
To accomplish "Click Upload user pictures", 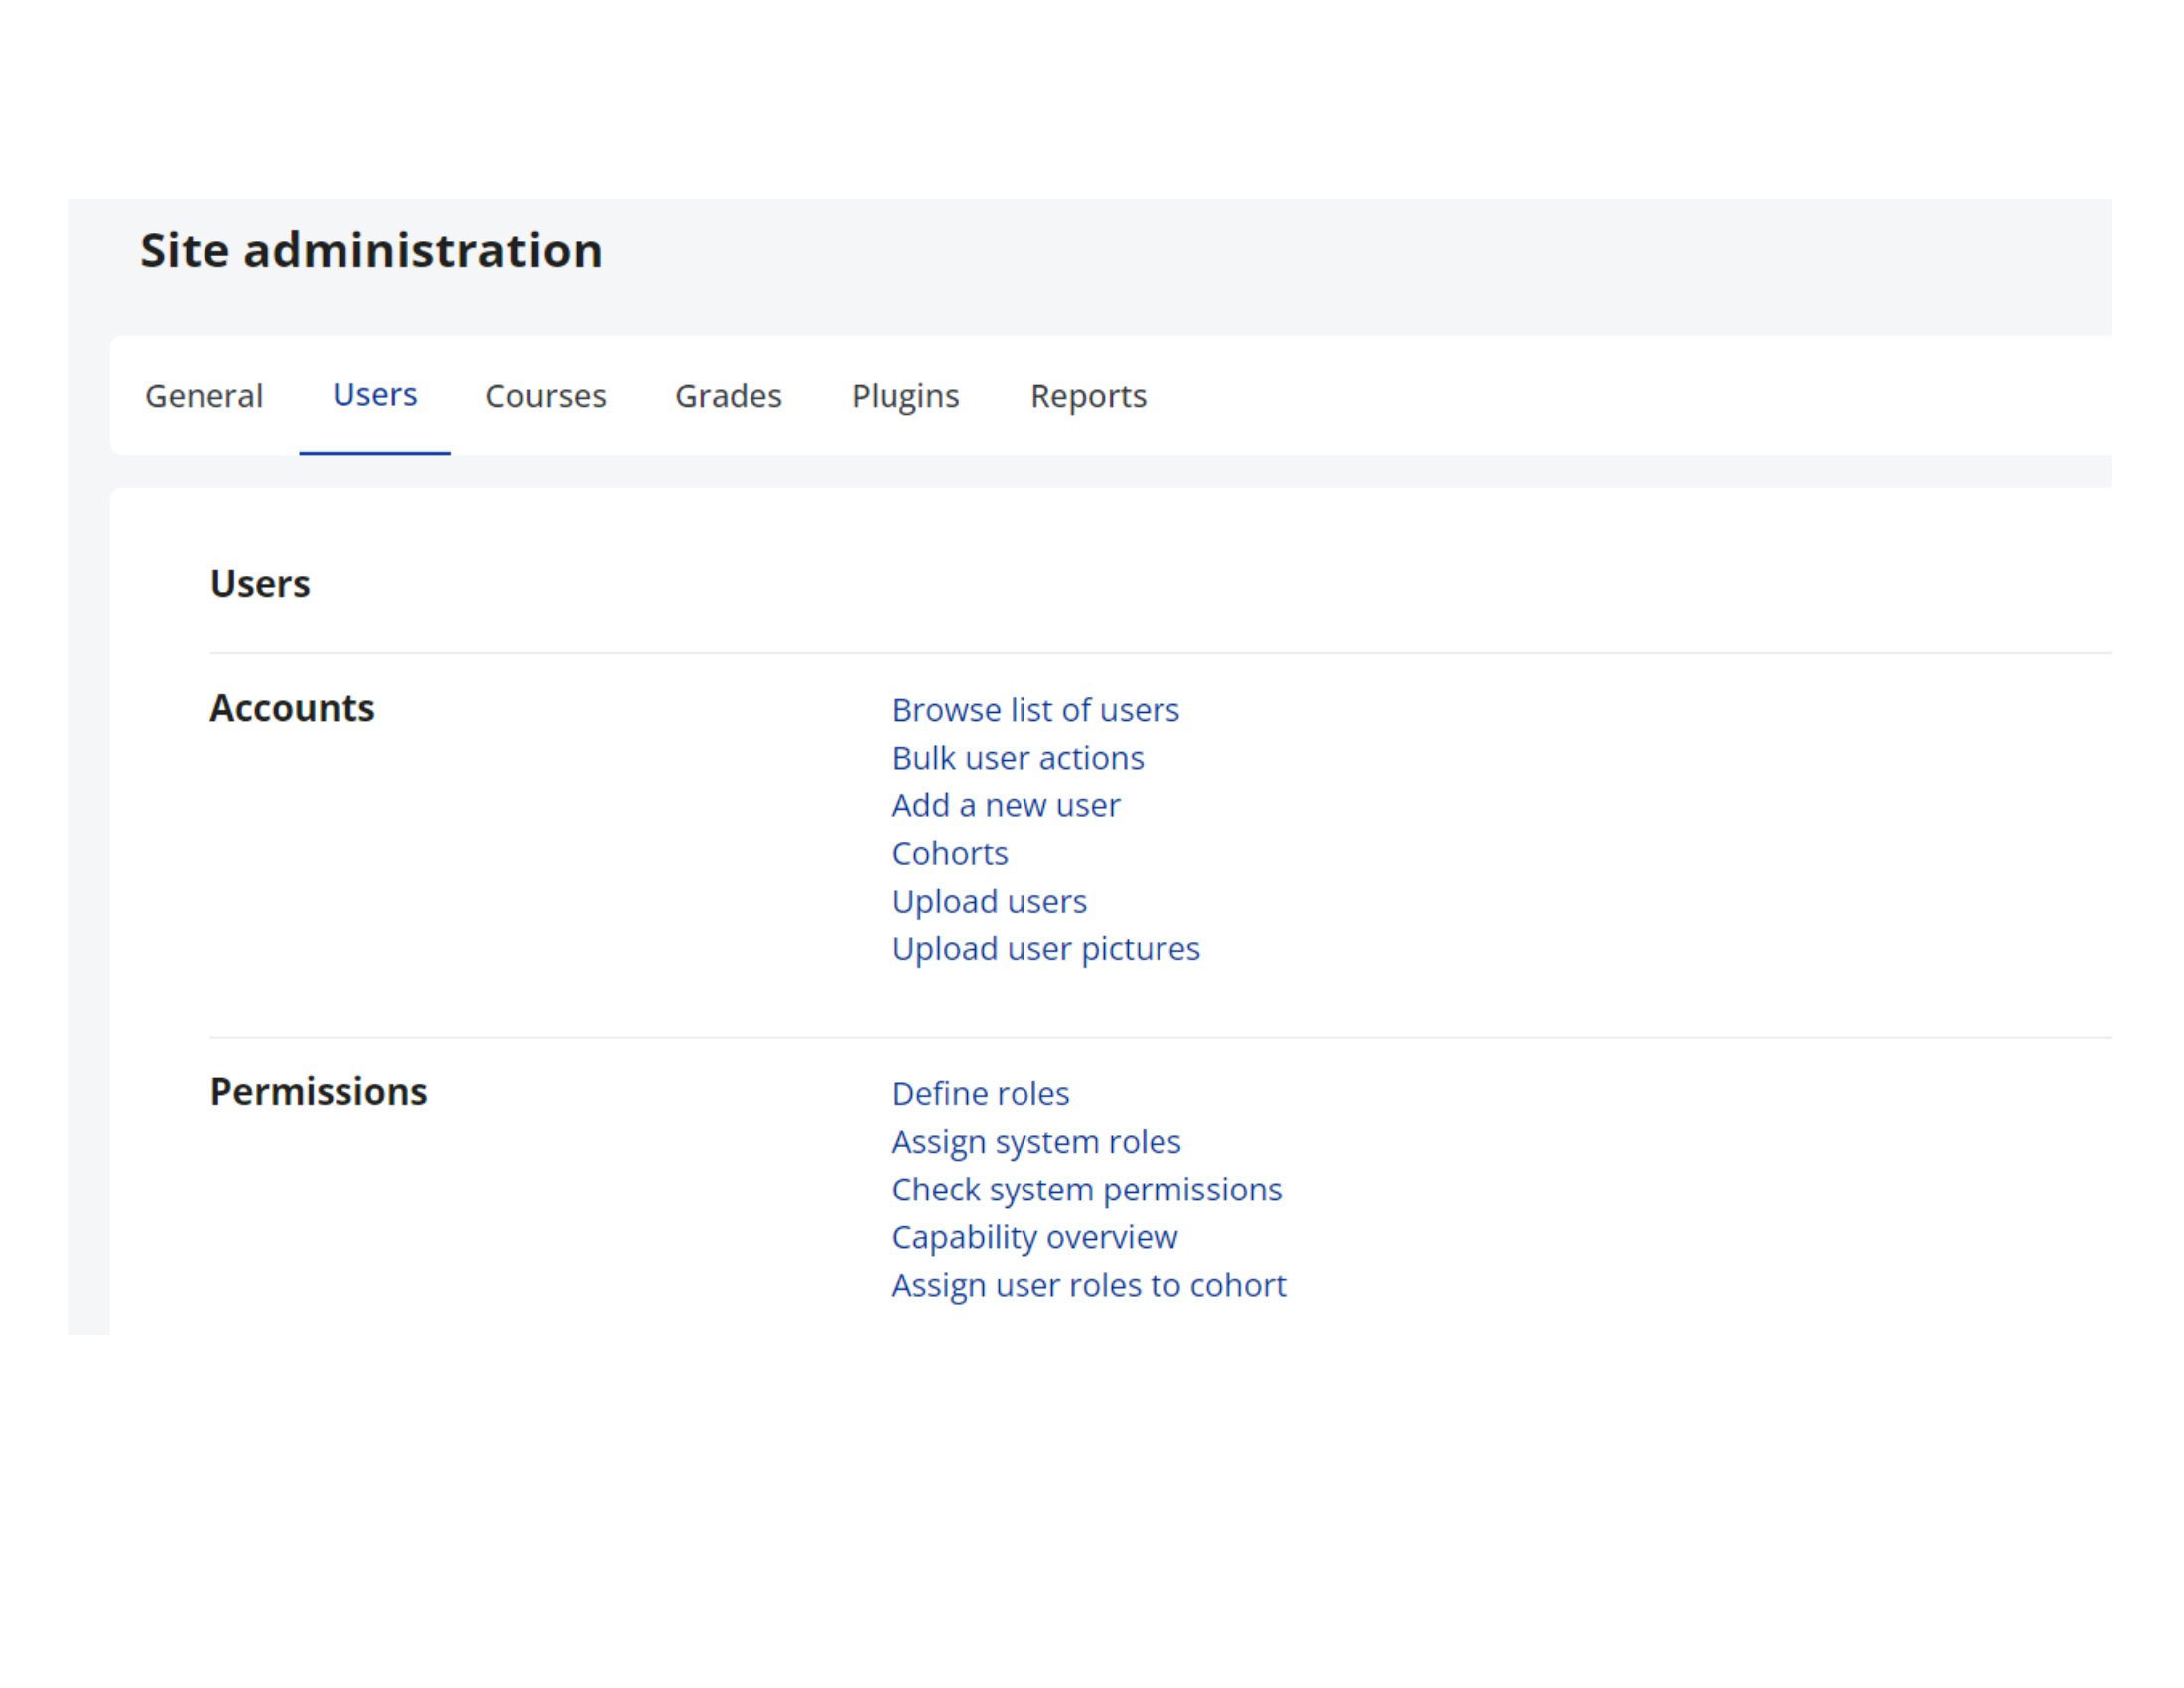I will coord(1045,949).
